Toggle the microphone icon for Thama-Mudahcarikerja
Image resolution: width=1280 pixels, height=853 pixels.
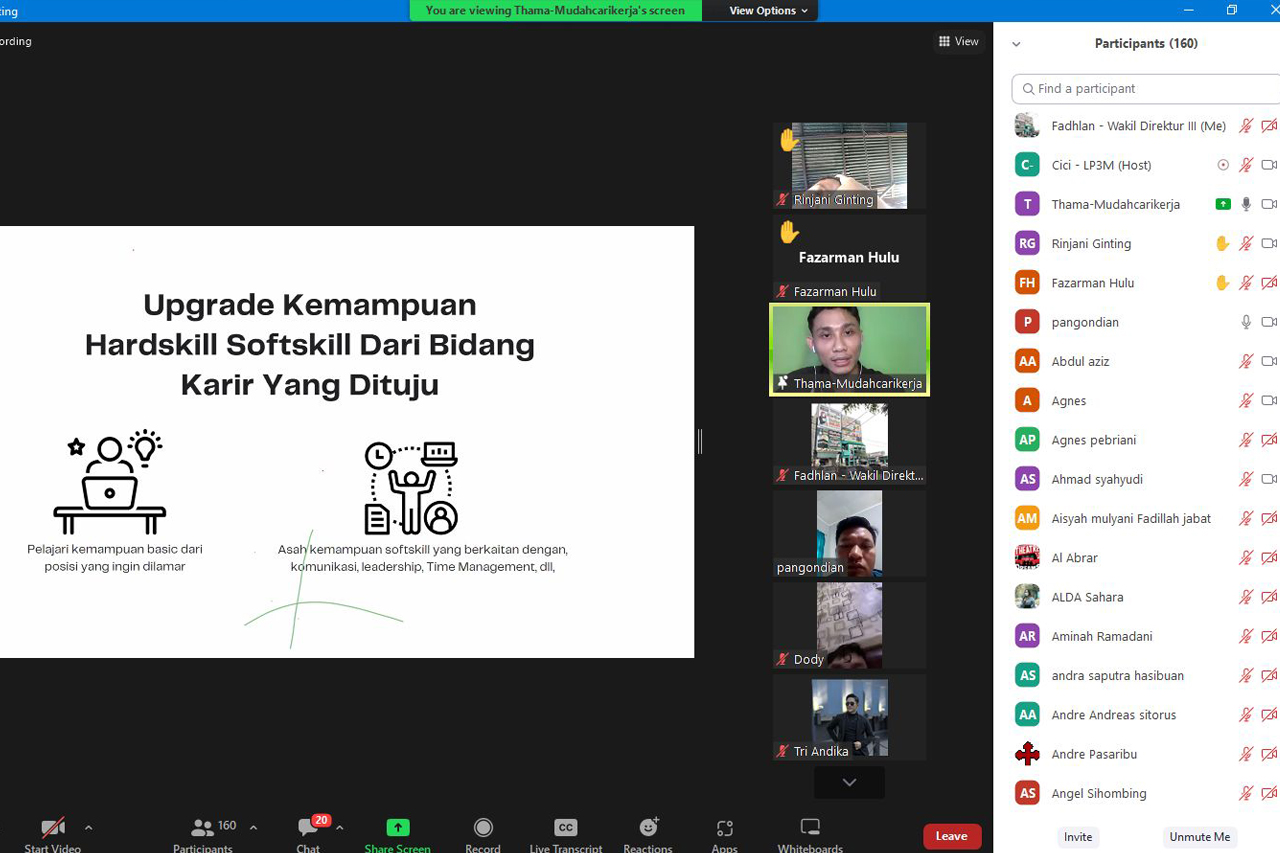(1246, 204)
